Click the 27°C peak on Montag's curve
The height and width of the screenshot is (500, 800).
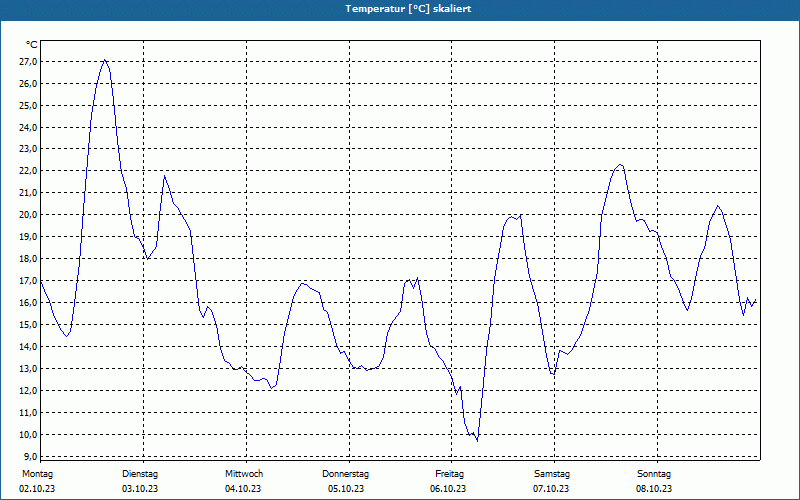[105, 60]
